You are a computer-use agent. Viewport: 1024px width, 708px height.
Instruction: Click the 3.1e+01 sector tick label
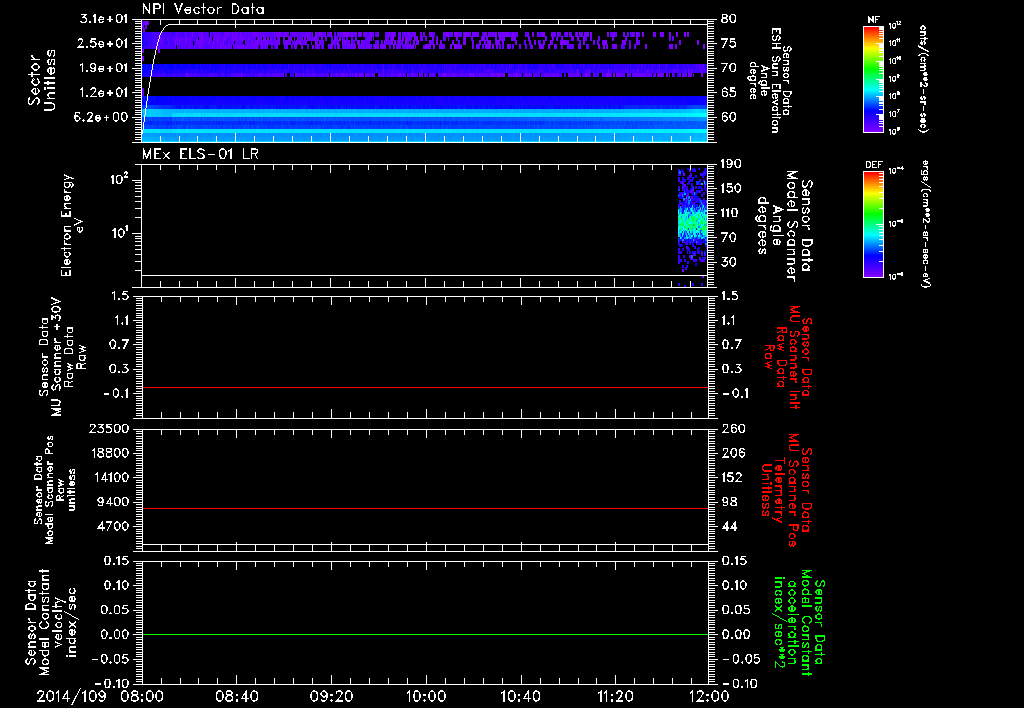click(x=104, y=19)
